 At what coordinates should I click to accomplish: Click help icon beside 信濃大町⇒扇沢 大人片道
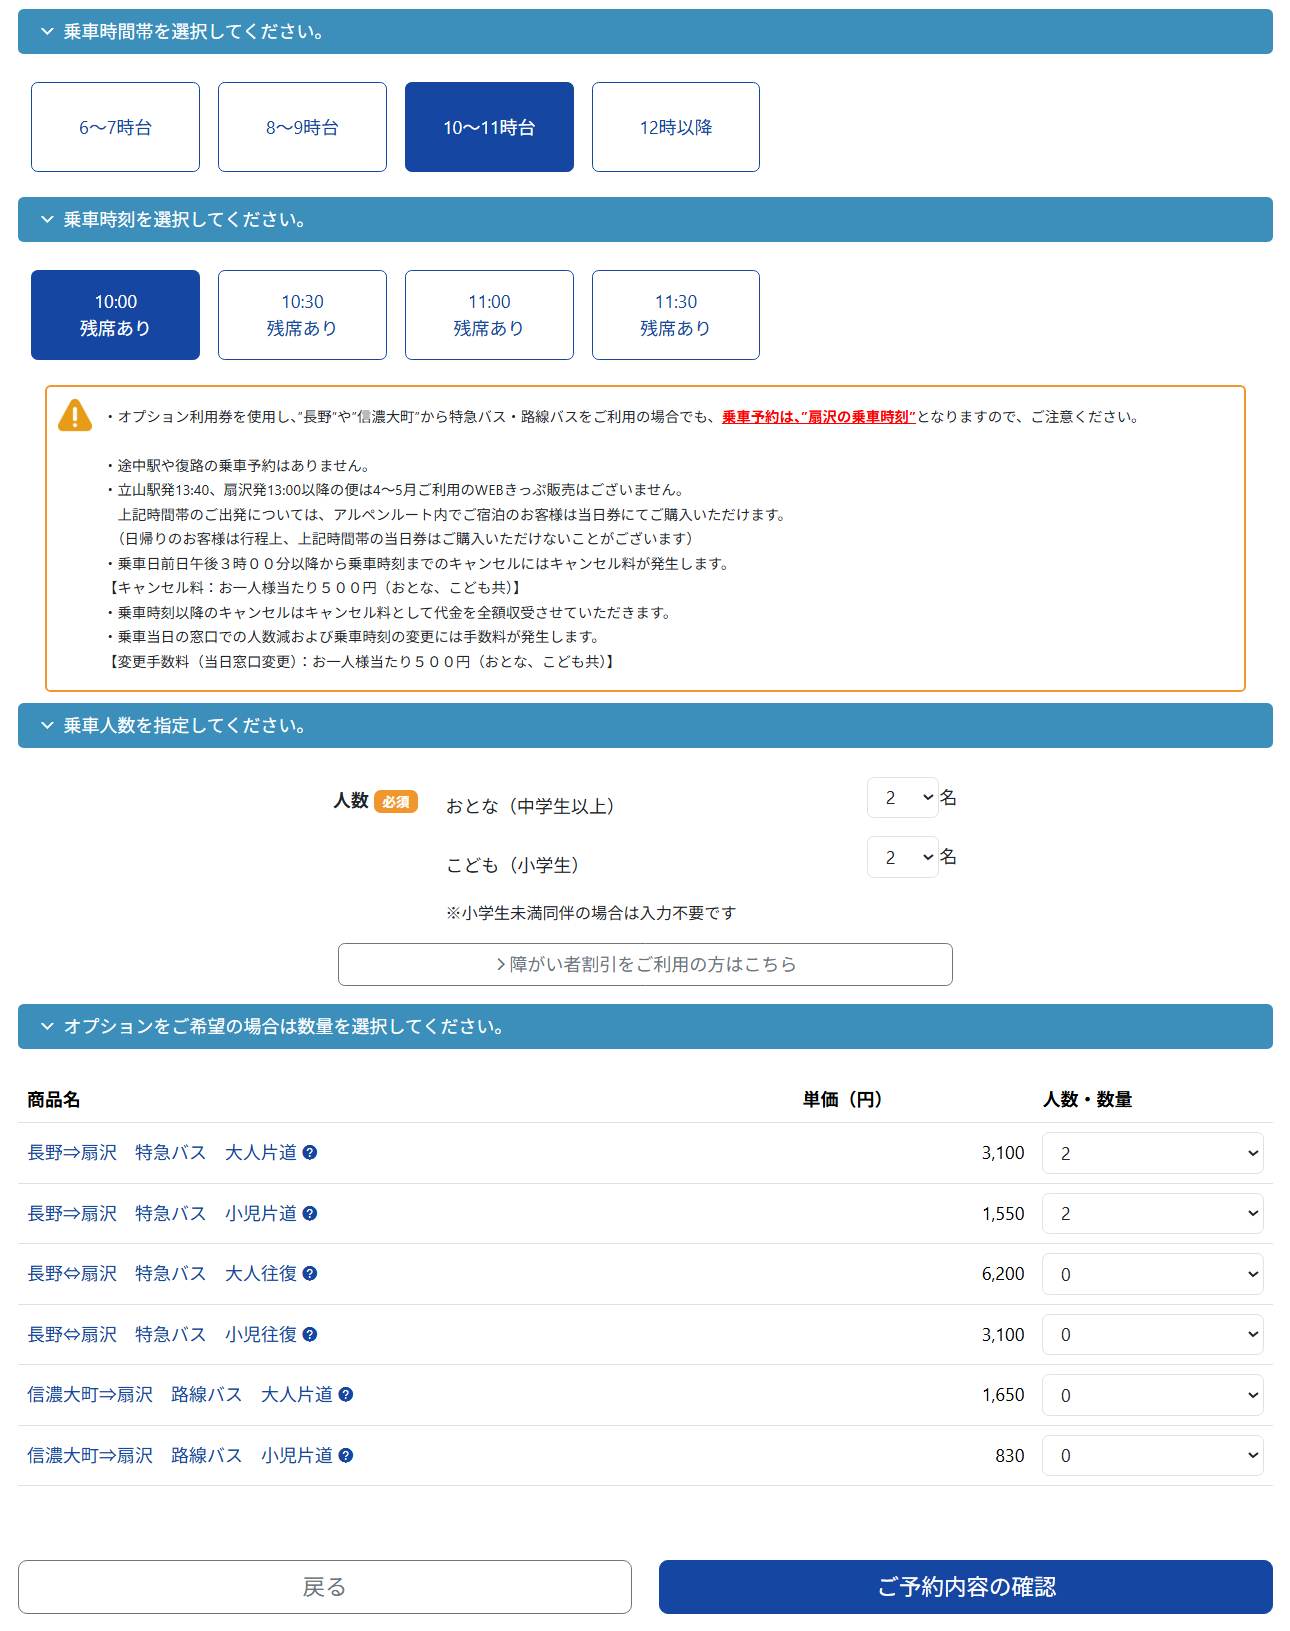click(346, 1395)
